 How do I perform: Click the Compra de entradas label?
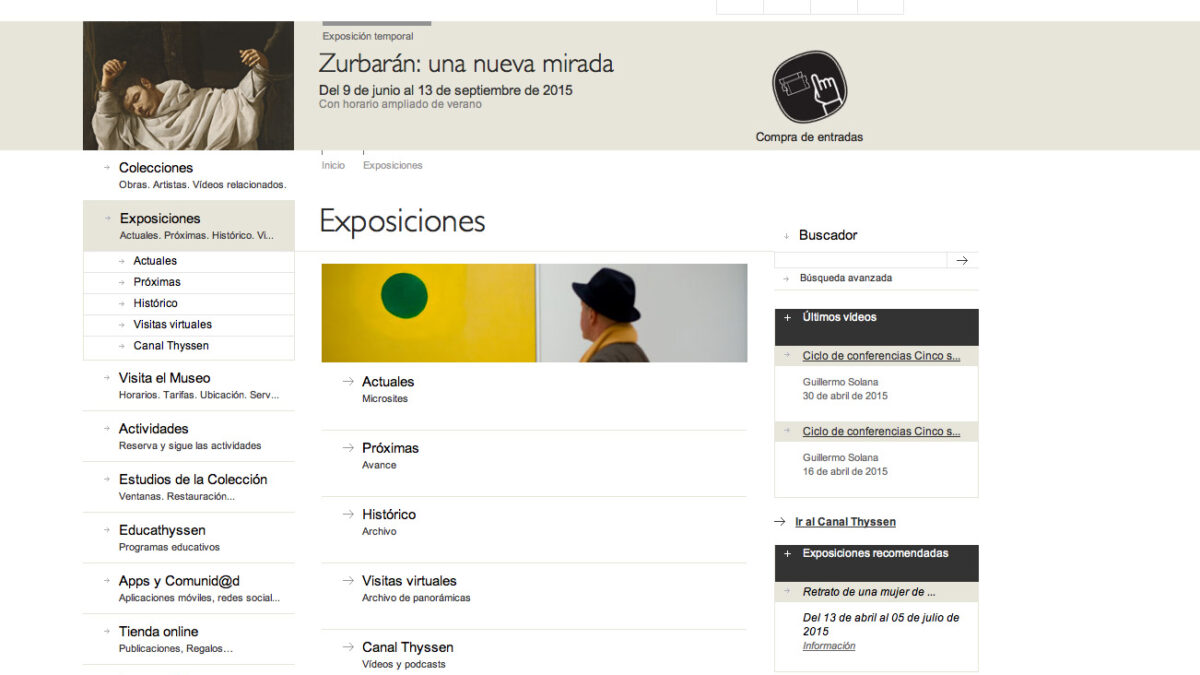pyautogui.click(x=809, y=137)
